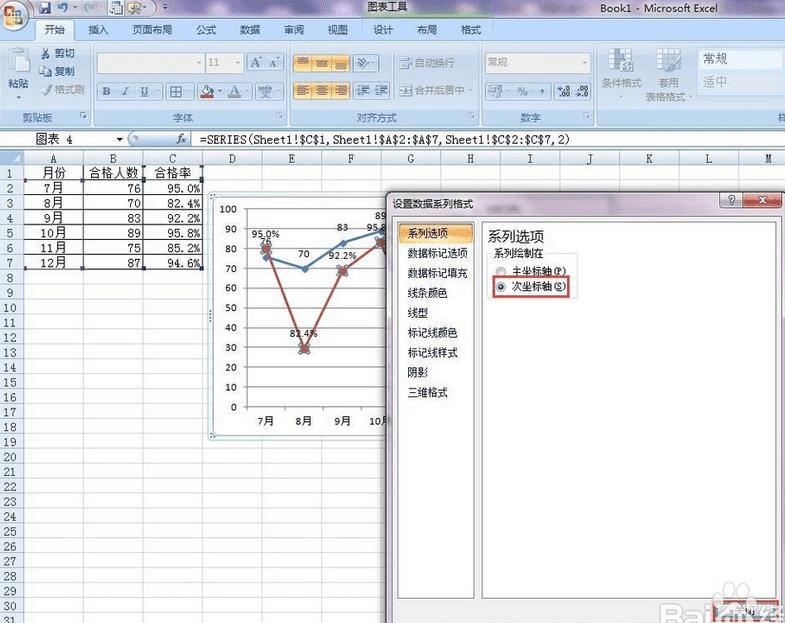Click the increase font size icon
This screenshot has width=785, height=623.
coord(256,63)
